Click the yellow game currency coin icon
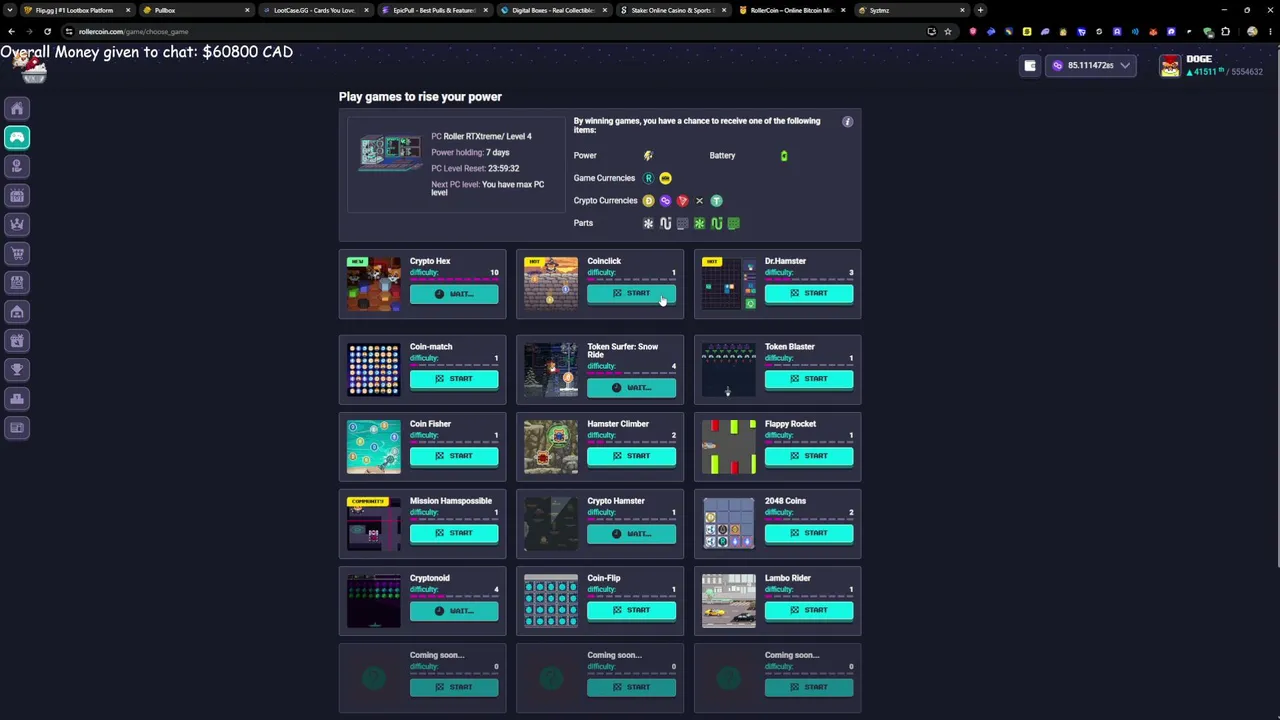This screenshot has height=720, width=1280. [x=665, y=178]
